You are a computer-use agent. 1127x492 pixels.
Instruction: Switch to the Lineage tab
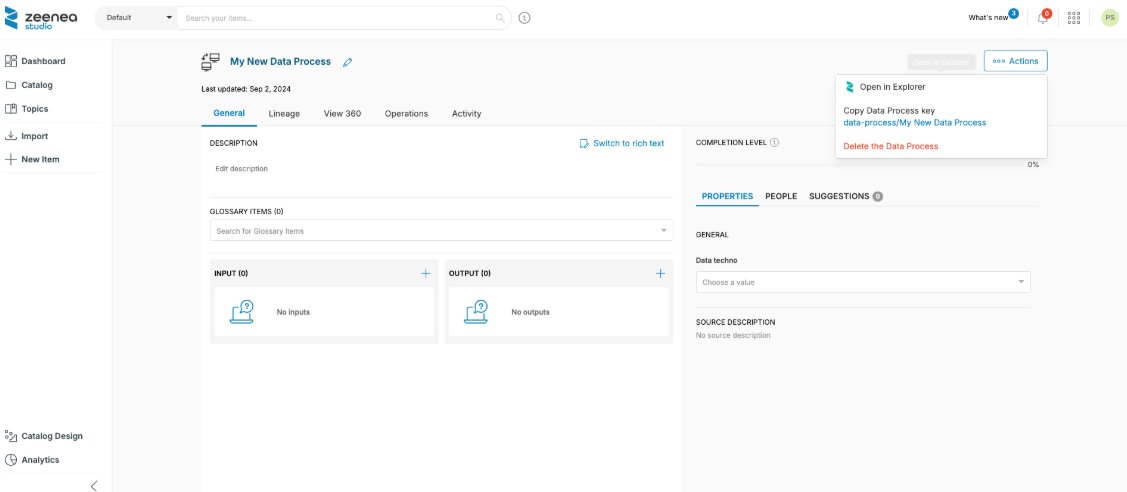pos(284,113)
